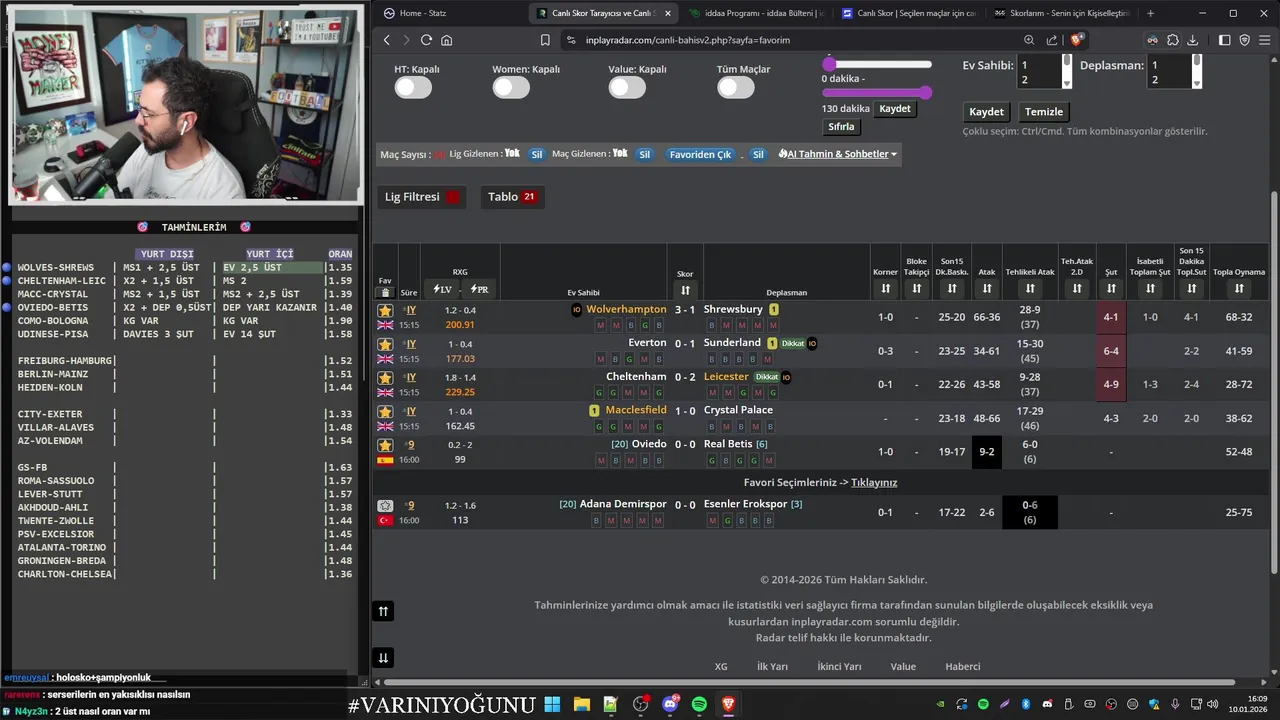
Task: Open the Deplasman selection list
Action: pos(1175,72)
